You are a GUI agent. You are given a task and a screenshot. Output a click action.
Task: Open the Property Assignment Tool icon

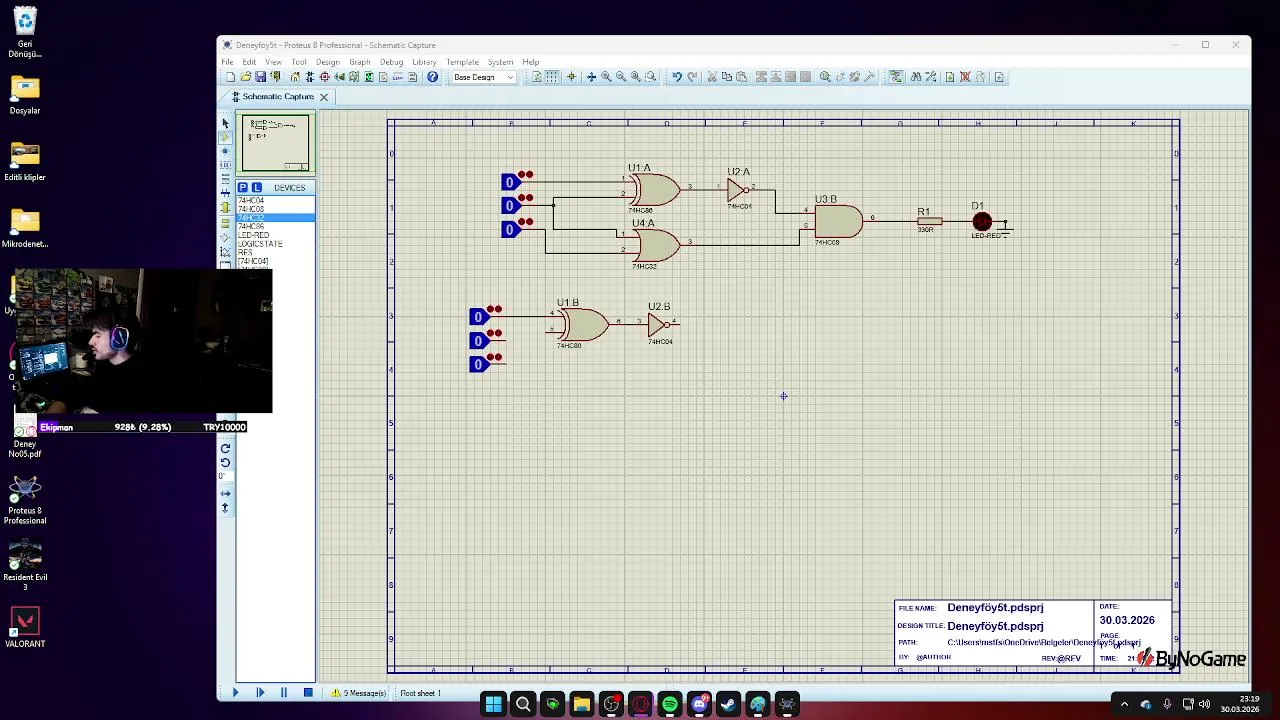931,77
